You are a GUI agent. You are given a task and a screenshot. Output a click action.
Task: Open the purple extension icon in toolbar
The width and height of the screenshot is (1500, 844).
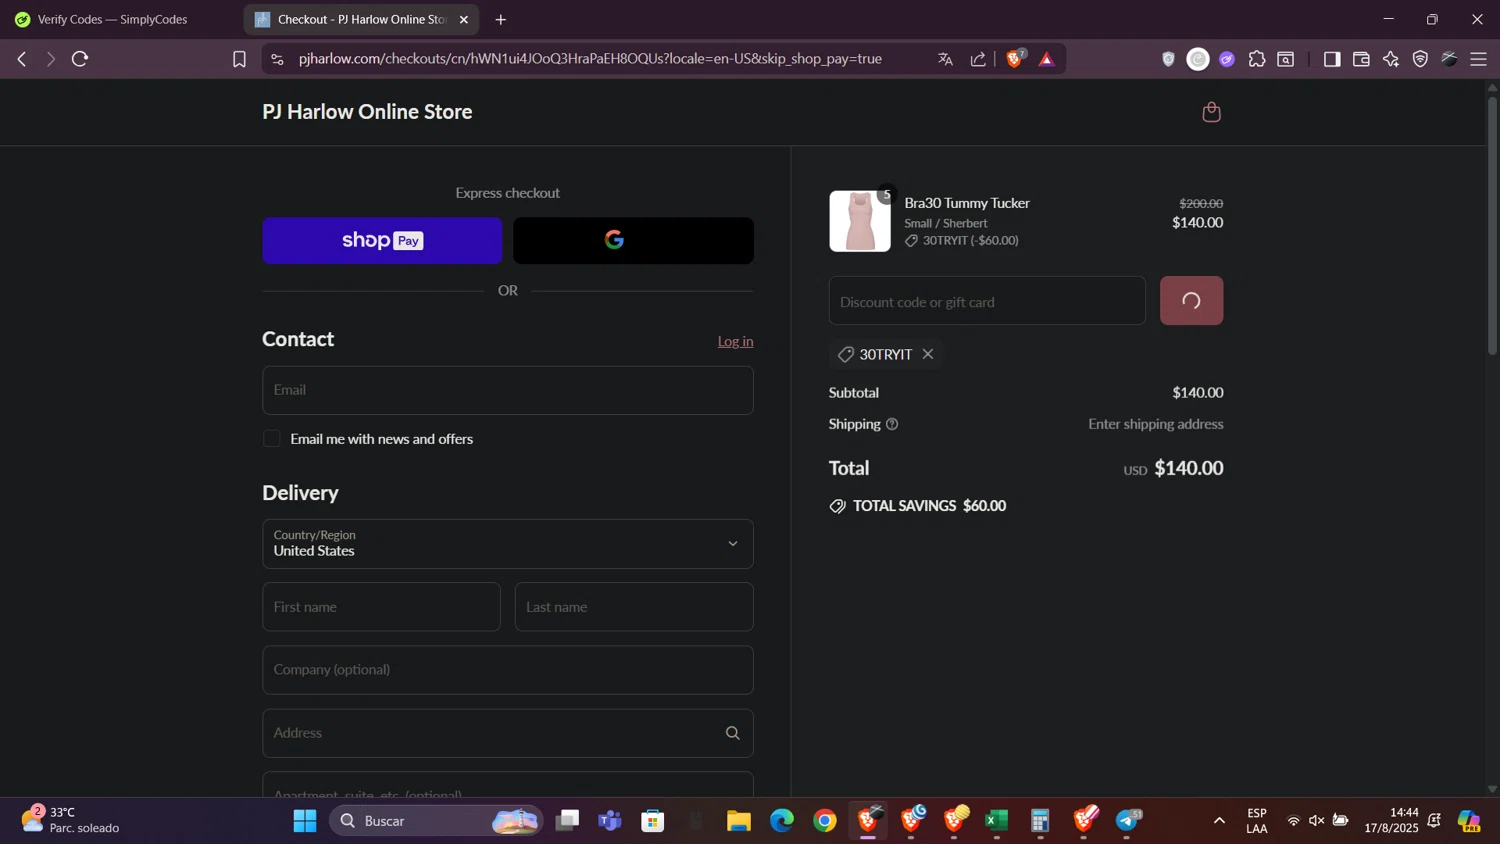click(x=1227, y=59)
